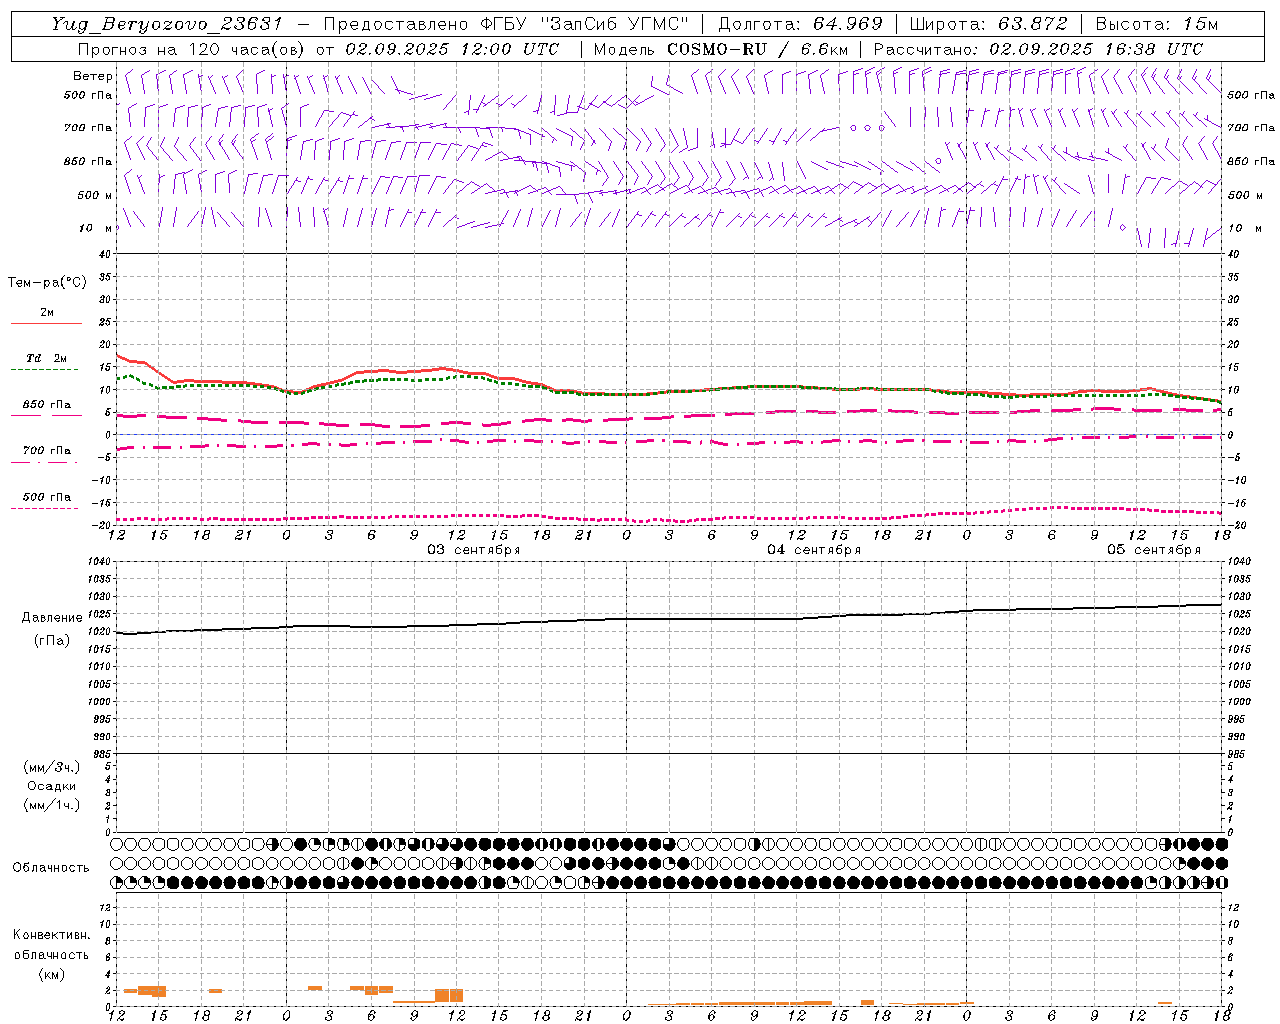This screenshot has width=1280, height=1024.
Task: Click the Давление pressure panel label
Action: tap(53, 618)
